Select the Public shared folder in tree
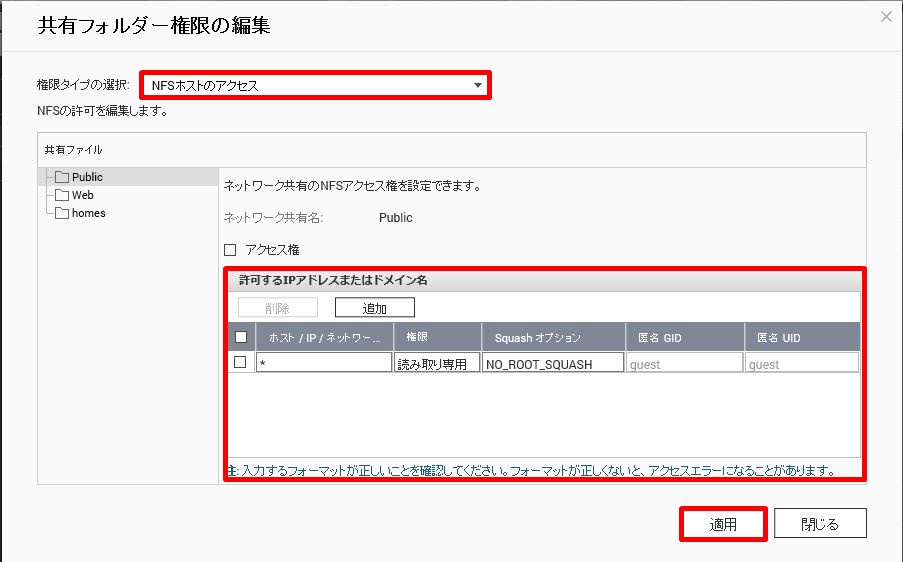Viewport: 903px width, 562px height. tap(87, 177)
